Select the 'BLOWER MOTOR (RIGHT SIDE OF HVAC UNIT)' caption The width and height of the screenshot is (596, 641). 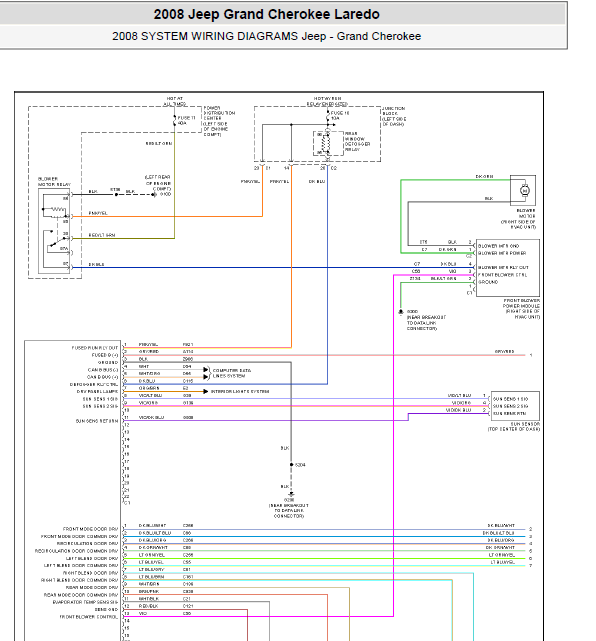(x=518, y=219)
